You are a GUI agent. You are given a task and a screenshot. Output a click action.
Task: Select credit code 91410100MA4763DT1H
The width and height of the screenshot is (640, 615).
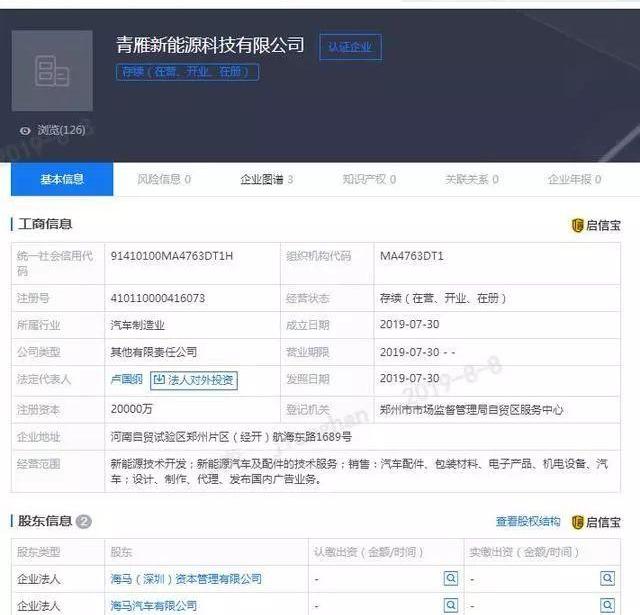pos(171,256)
